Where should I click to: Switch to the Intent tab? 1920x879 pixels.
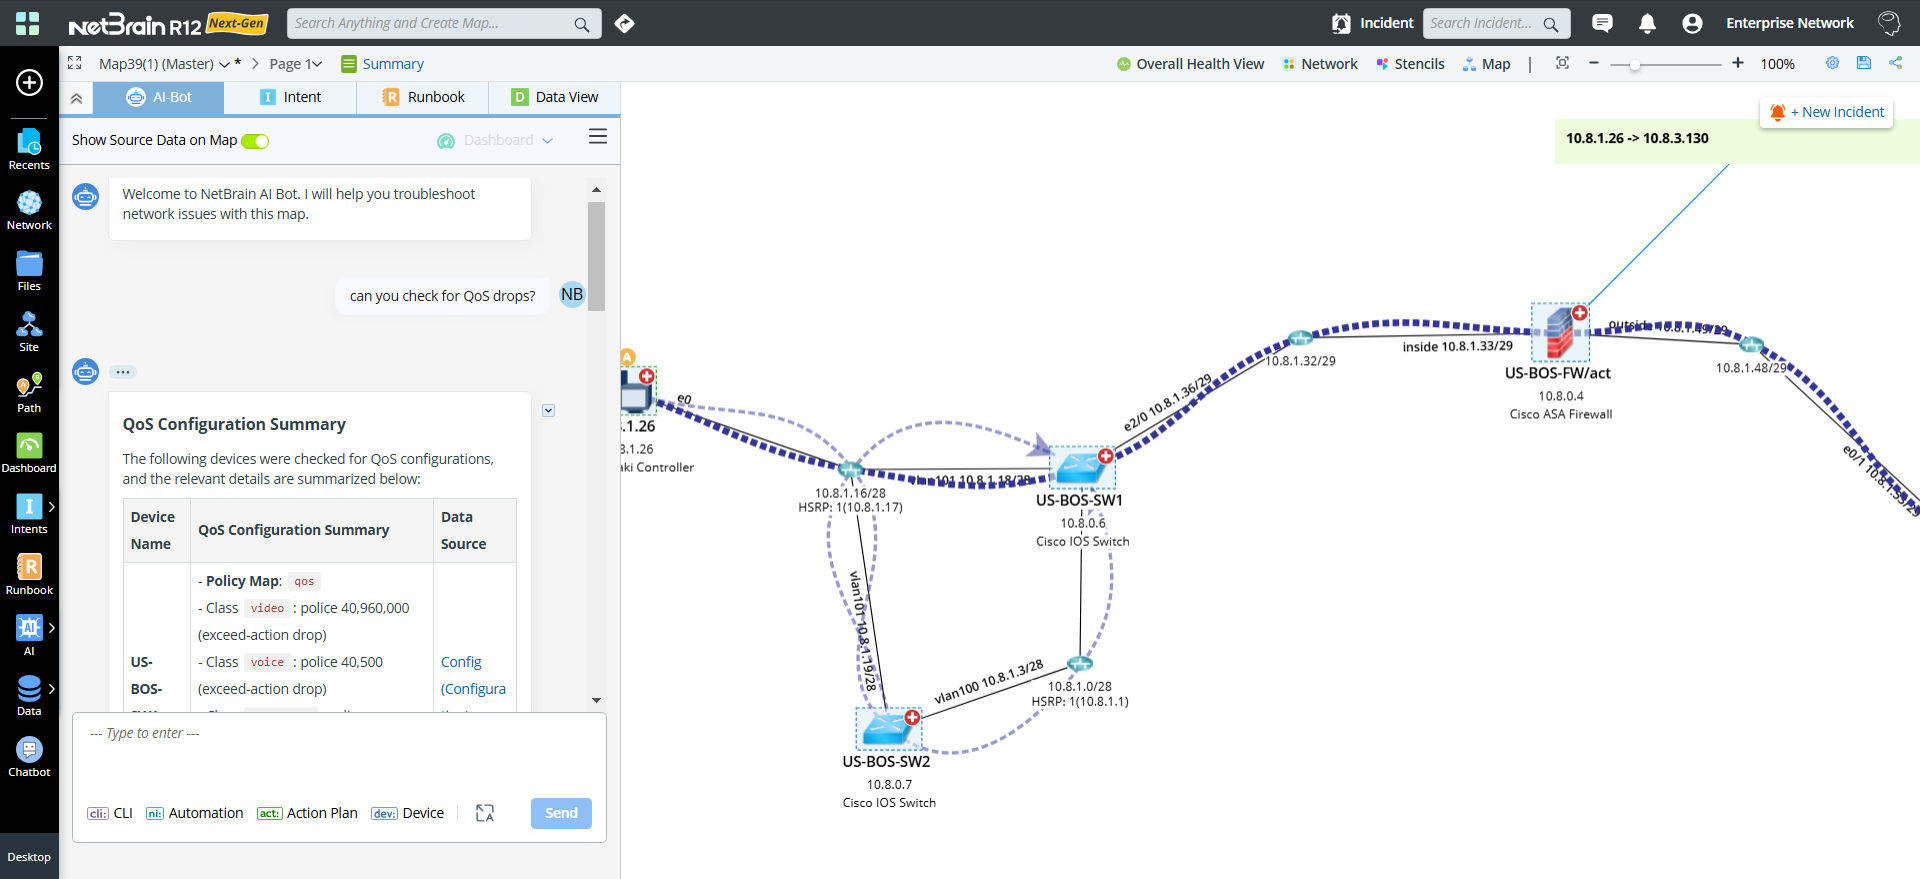pyautogui.click(x=290, y=97)
